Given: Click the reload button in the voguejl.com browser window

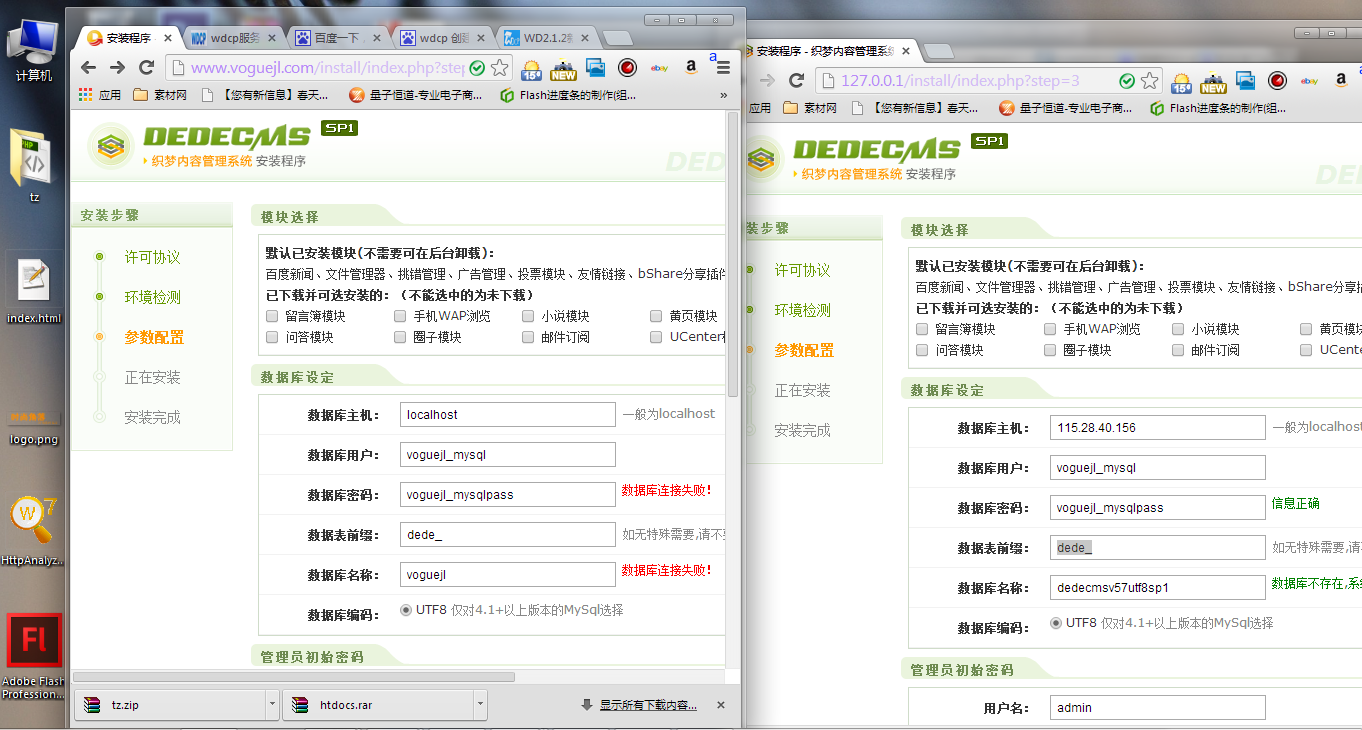Looking at the screenshot, I should (x=147, y=68).
